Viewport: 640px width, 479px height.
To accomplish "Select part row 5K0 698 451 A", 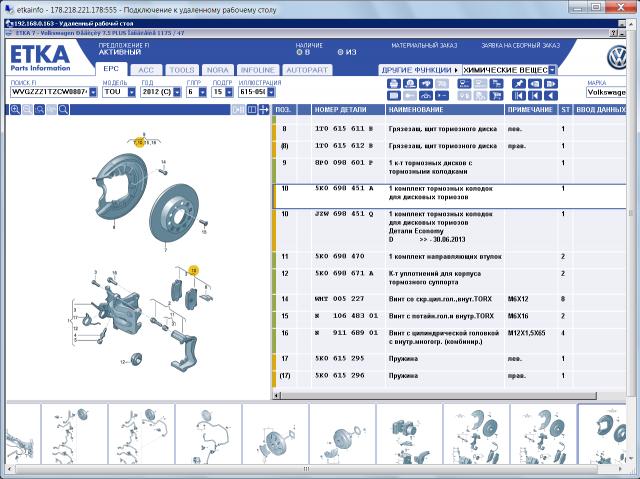I will point(449,197).
